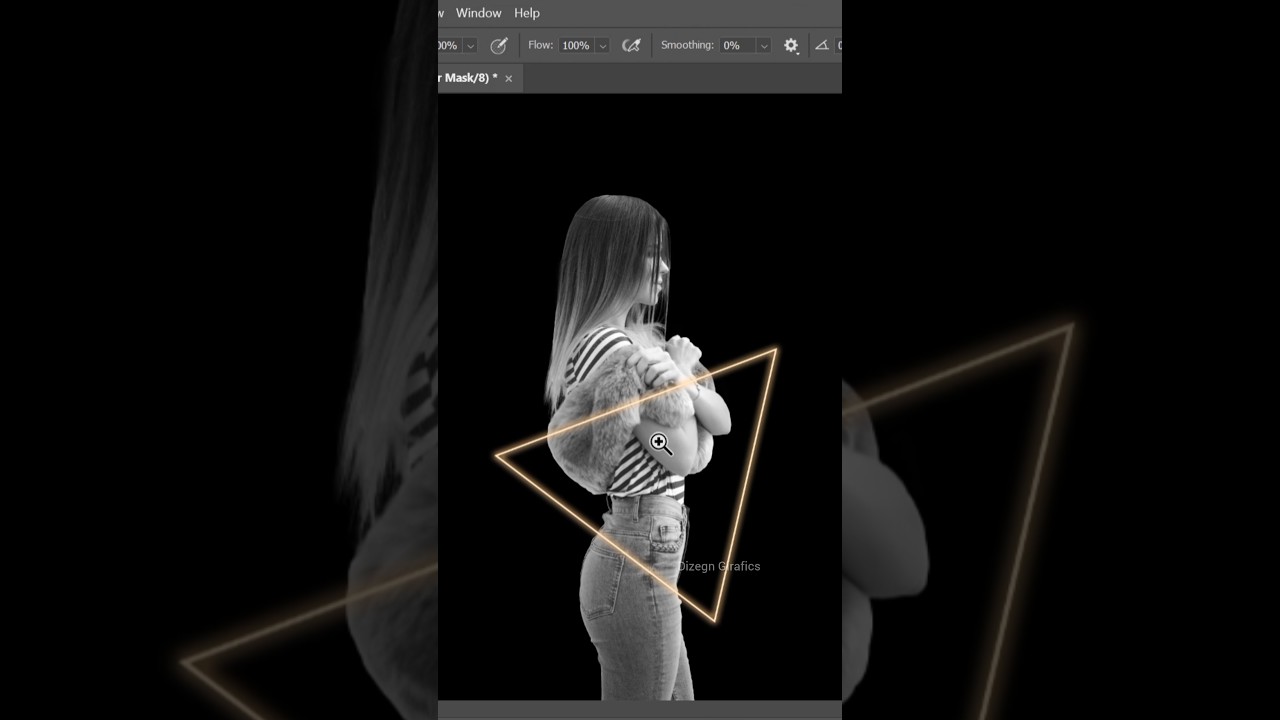Enable airbrush-style build-up icon
1280x720 pixels.
point(631,45)
